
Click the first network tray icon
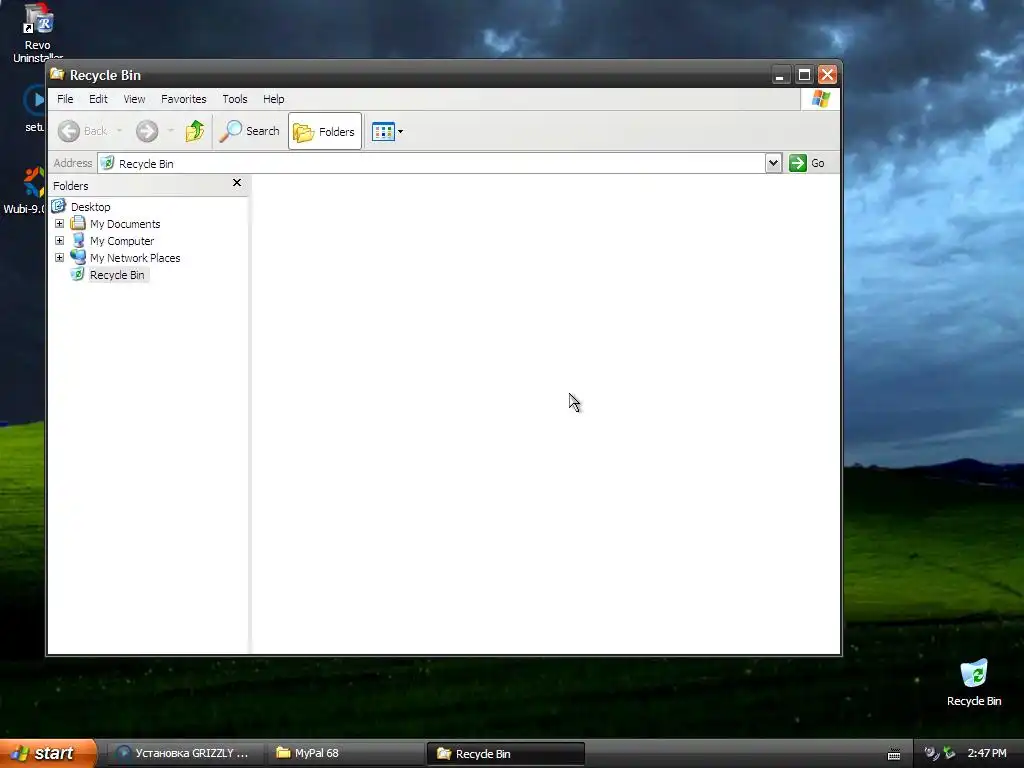pyautogui.click(x=932, y=753)
